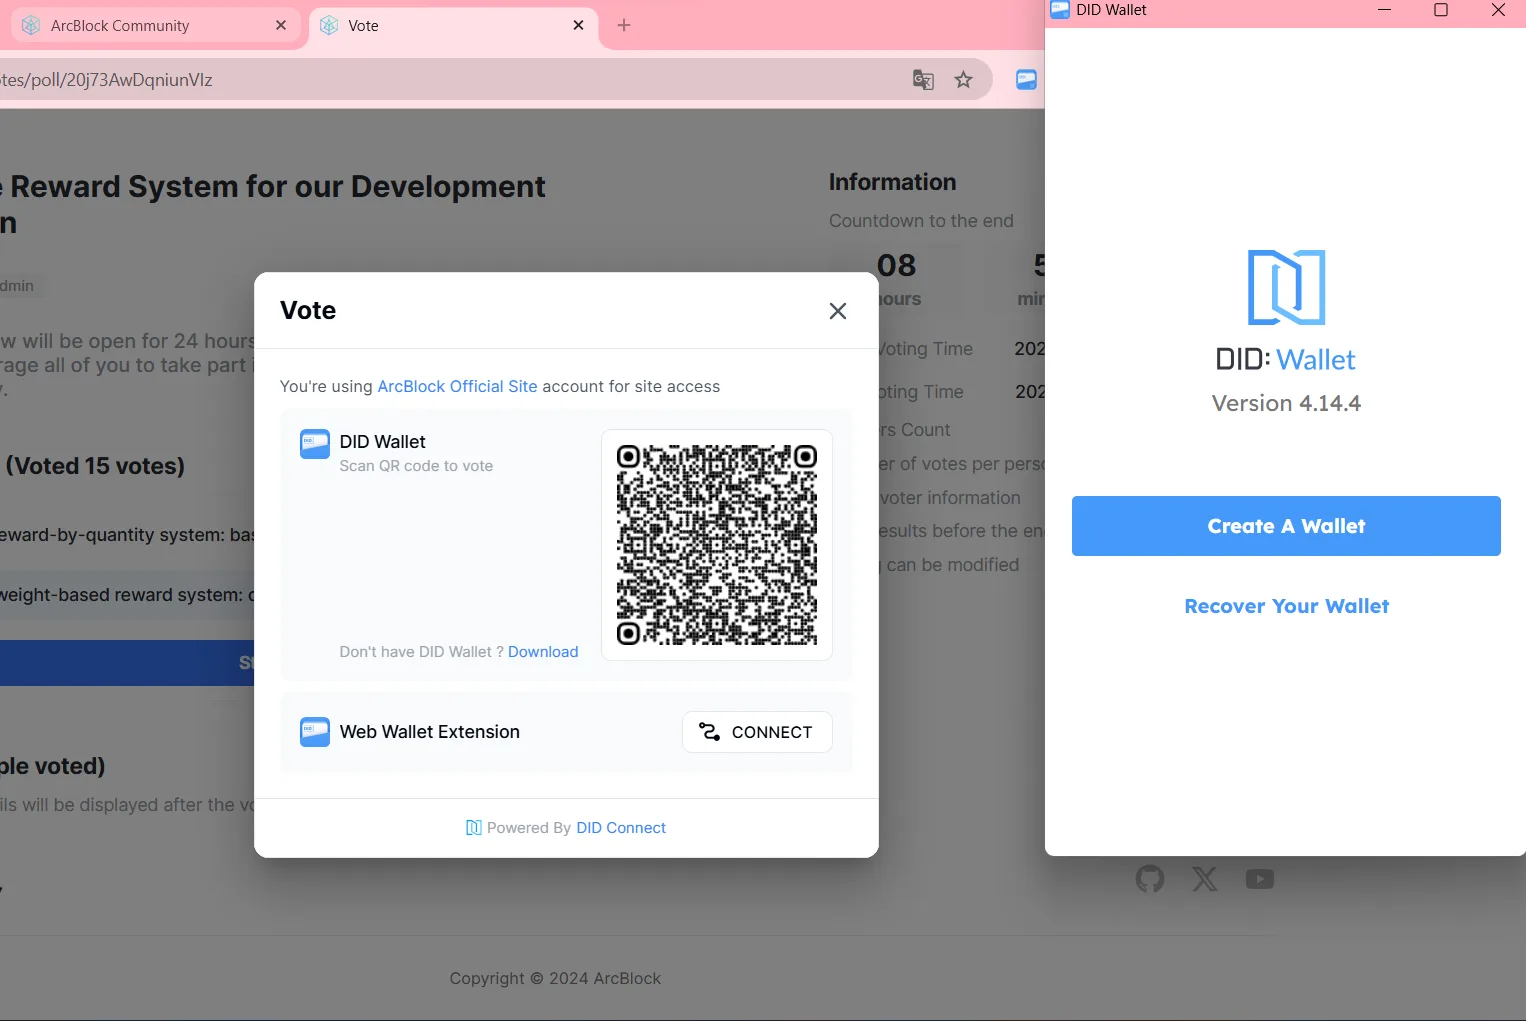Click the 'Powered By' text in dialog footer
Screen dimensions: 1526x1021
tap(529, 828)
